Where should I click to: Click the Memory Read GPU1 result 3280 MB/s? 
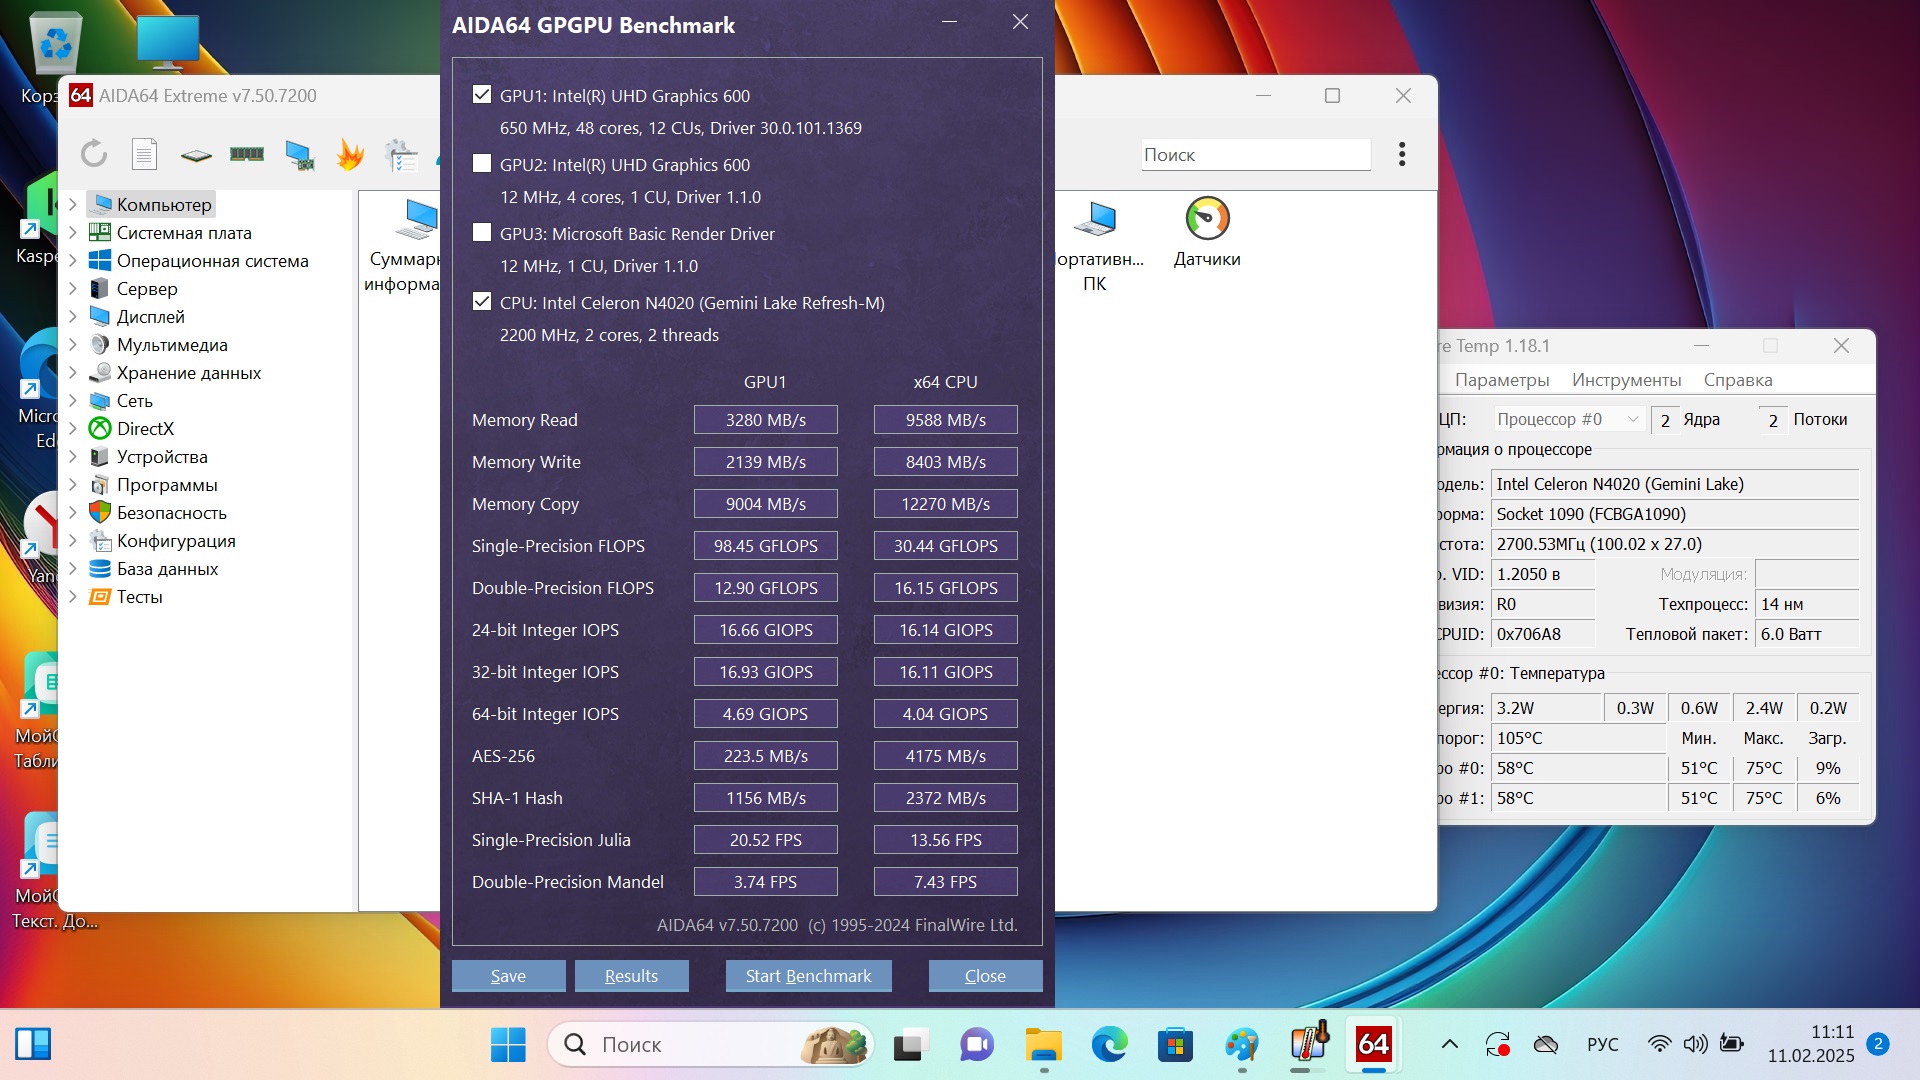click(766, 420)
